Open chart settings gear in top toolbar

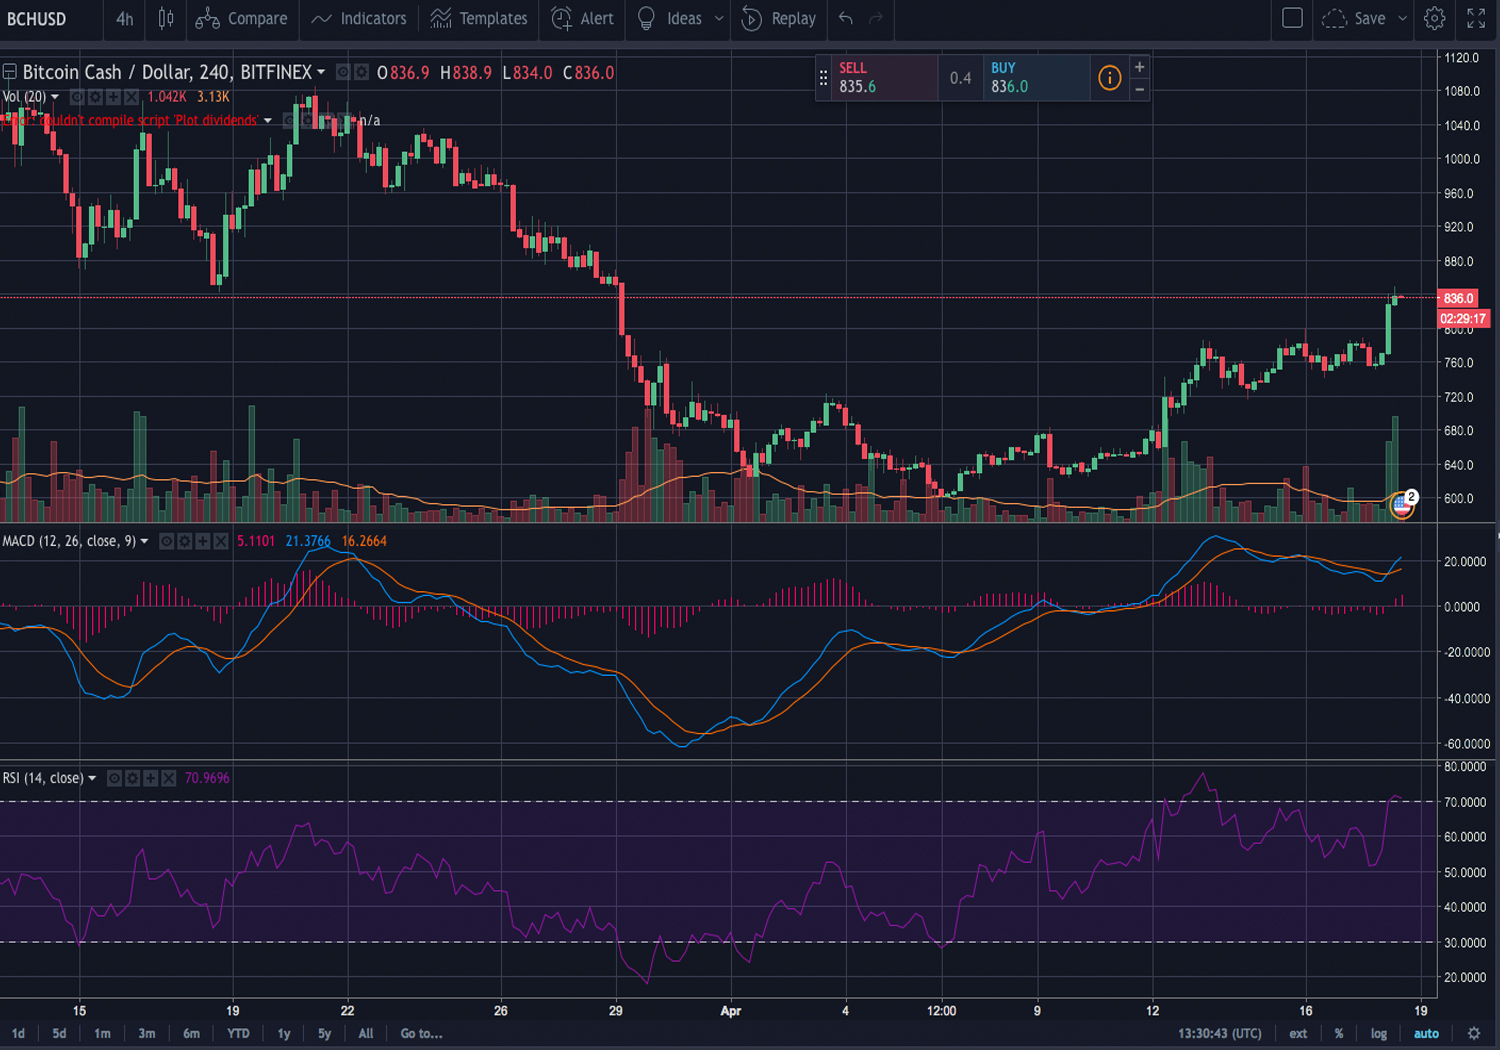(x=1435, y=18)
